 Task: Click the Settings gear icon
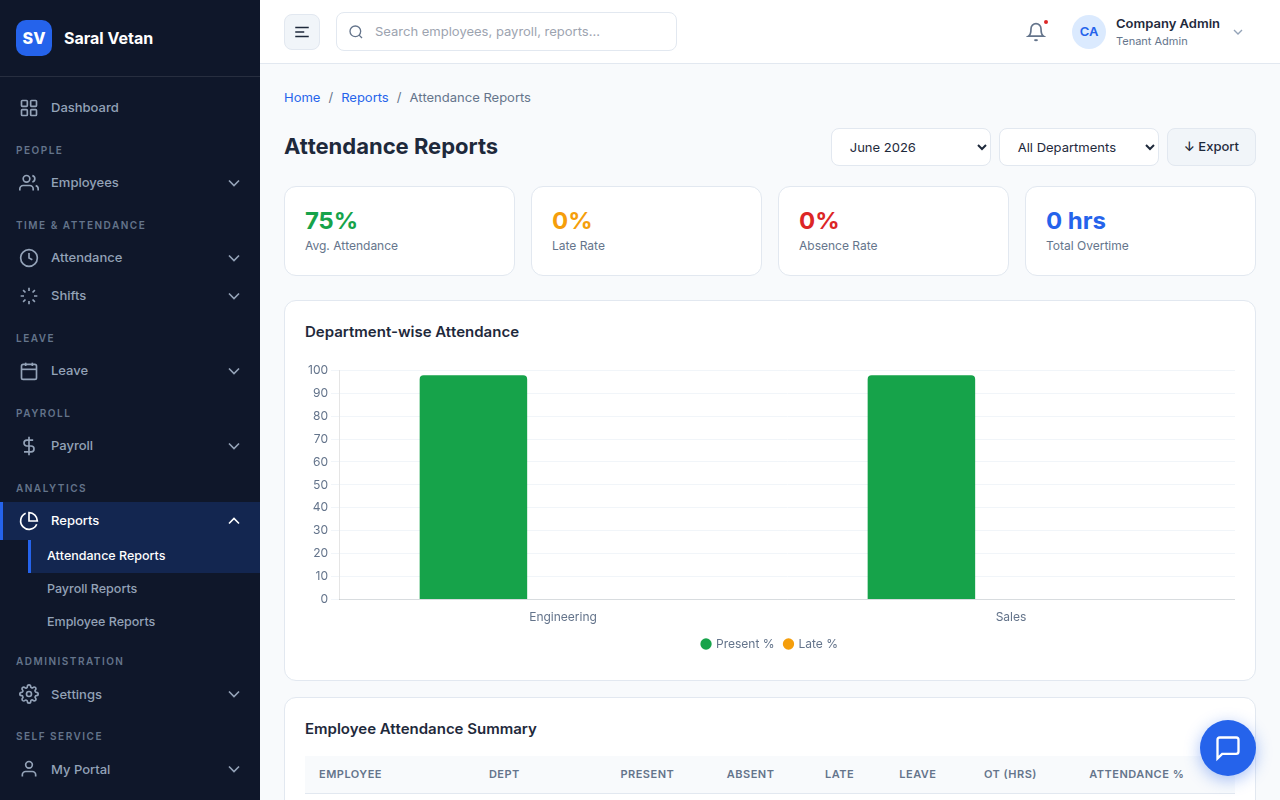point(29,695)
